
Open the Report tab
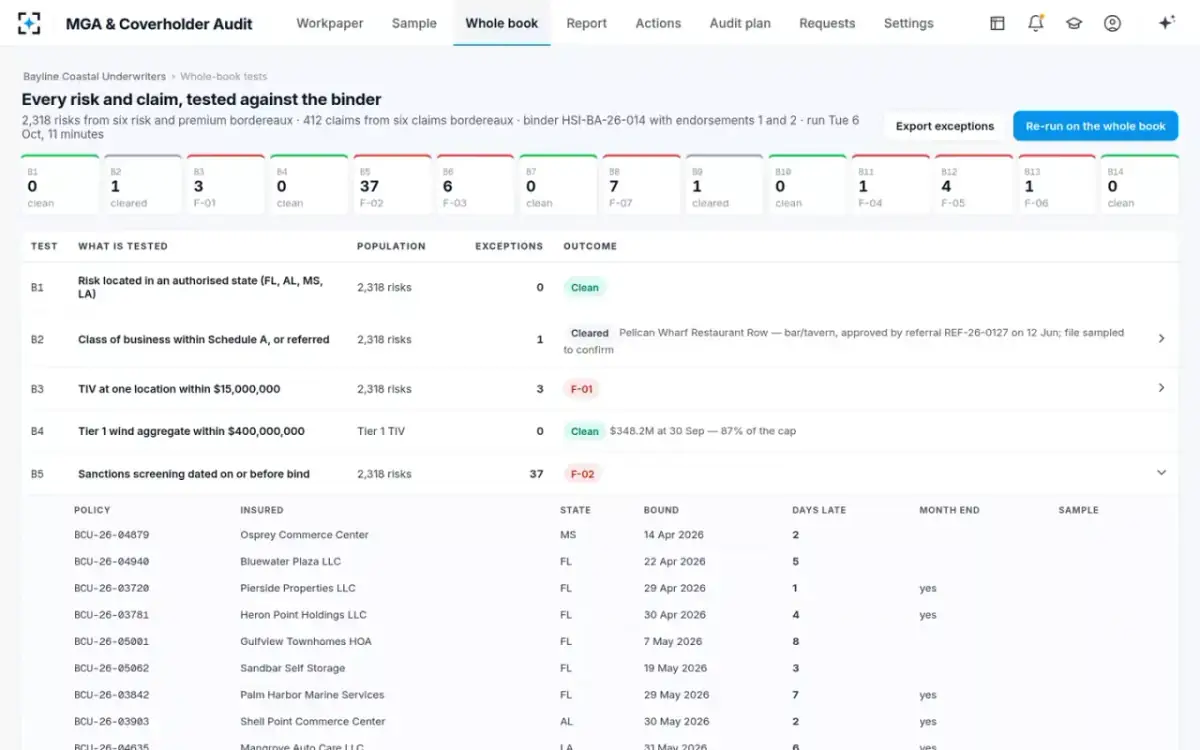(x=586, y=23)
